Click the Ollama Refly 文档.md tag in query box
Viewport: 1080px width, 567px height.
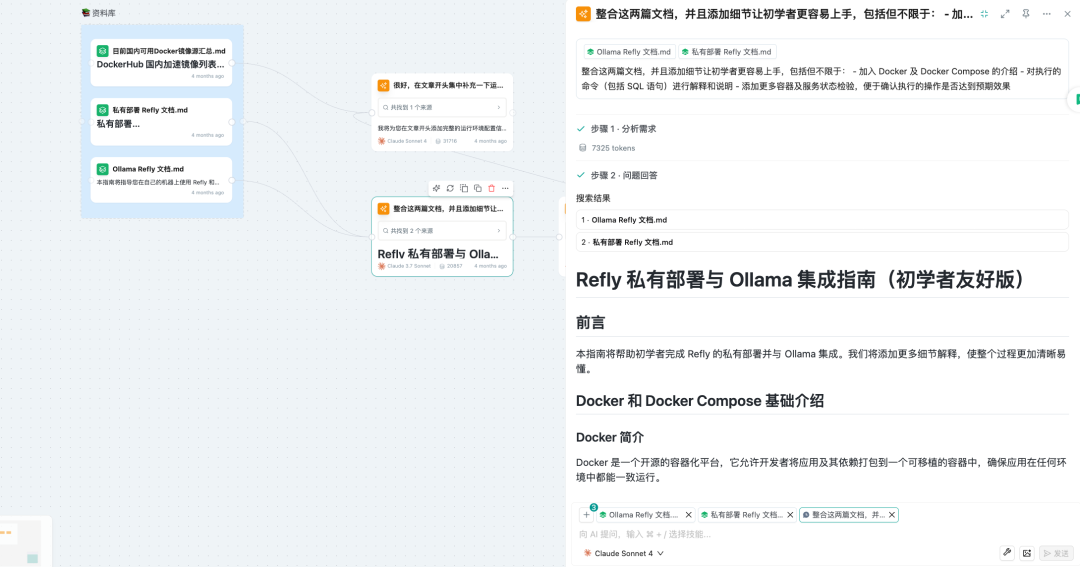tap(628, 52)
